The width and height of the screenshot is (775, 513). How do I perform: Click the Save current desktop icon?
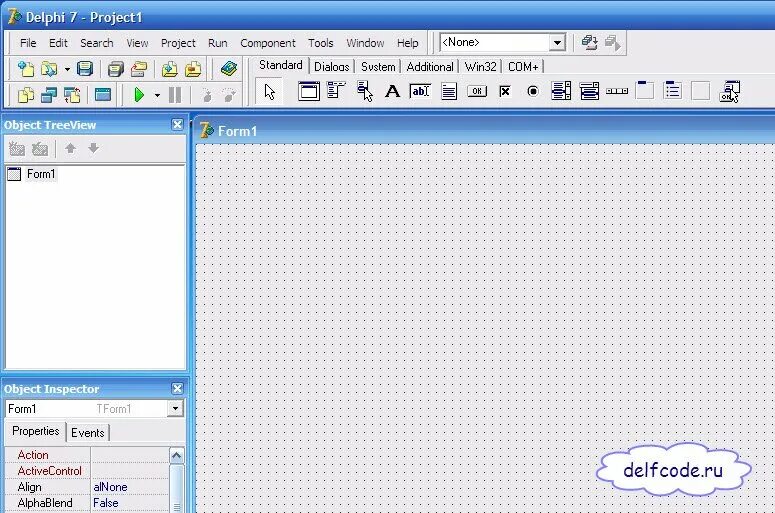pyautogui.click(x=589, y=43)
